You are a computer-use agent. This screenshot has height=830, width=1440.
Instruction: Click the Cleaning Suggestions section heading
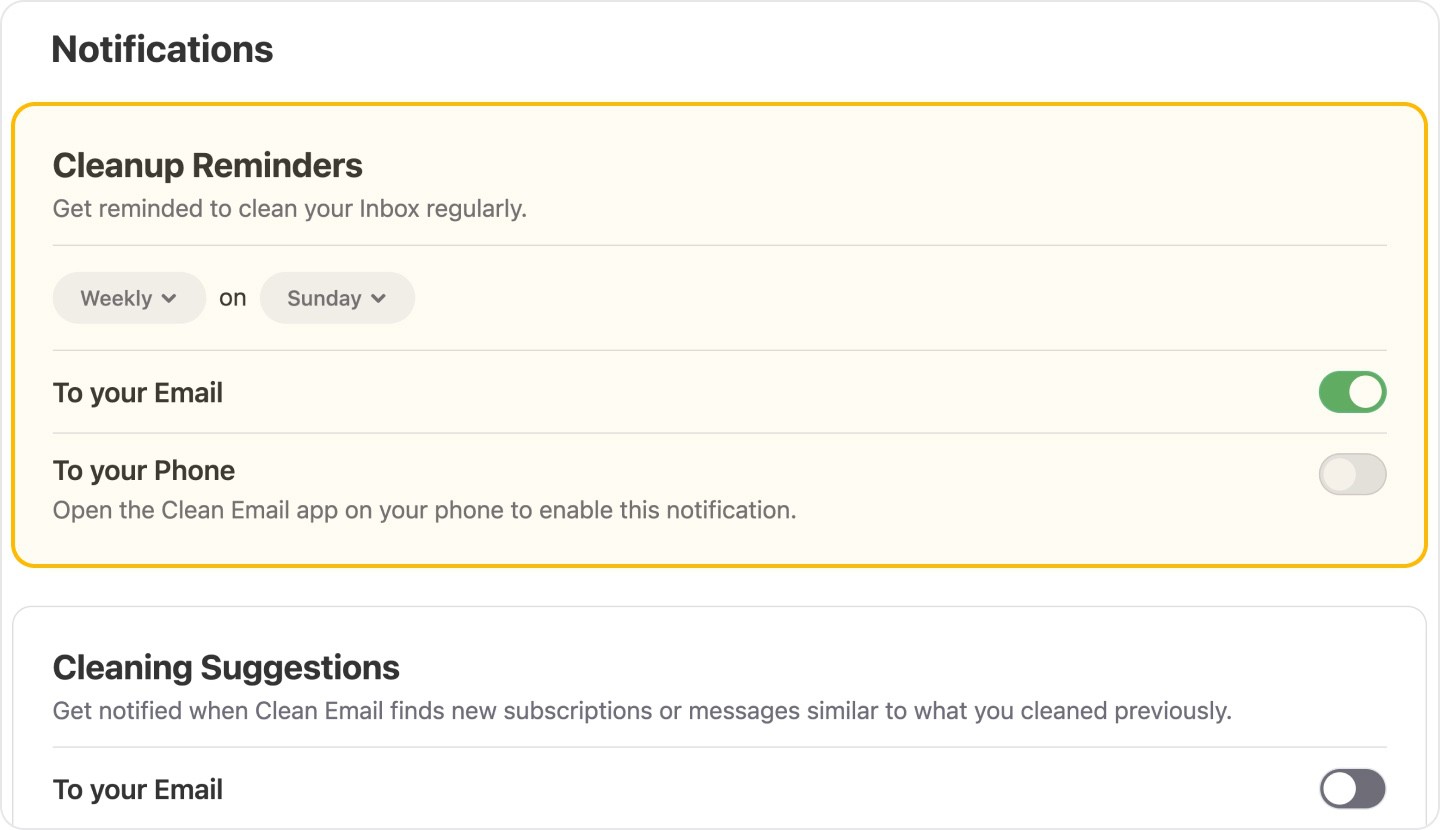(x=225, y=667)
